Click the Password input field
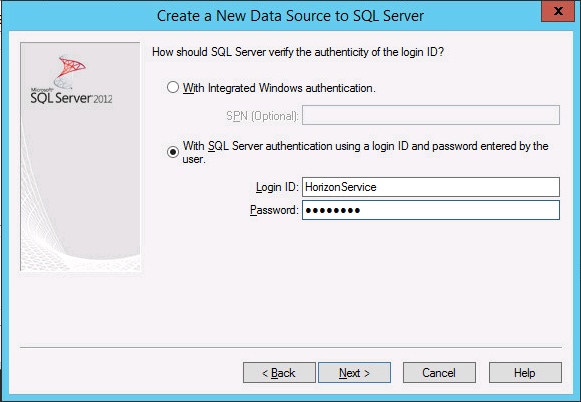The image size is (581, 402). pos(431,210)
